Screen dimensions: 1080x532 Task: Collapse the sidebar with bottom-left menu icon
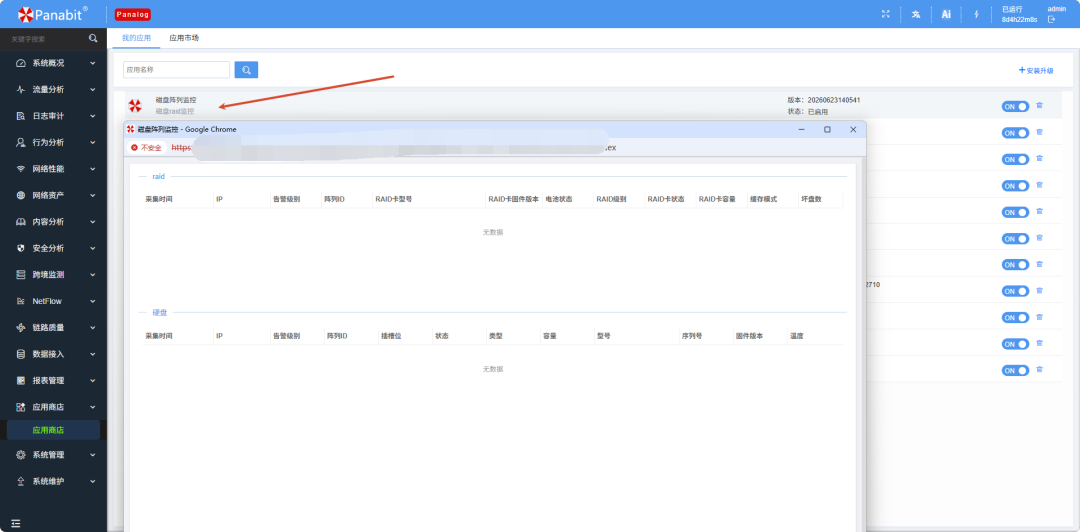pyautogui.click(x=16, y=524)
